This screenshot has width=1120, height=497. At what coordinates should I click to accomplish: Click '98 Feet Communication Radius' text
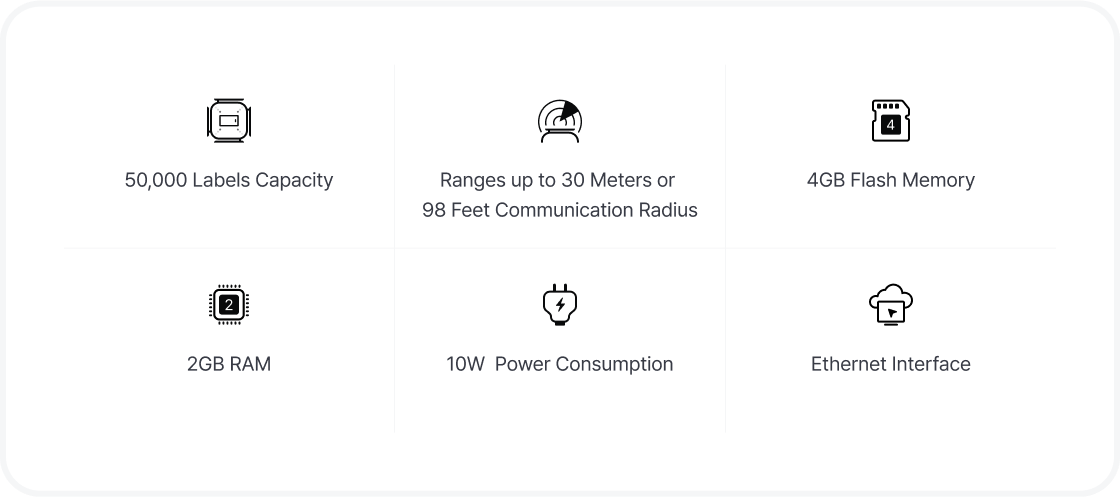(560, 210)
